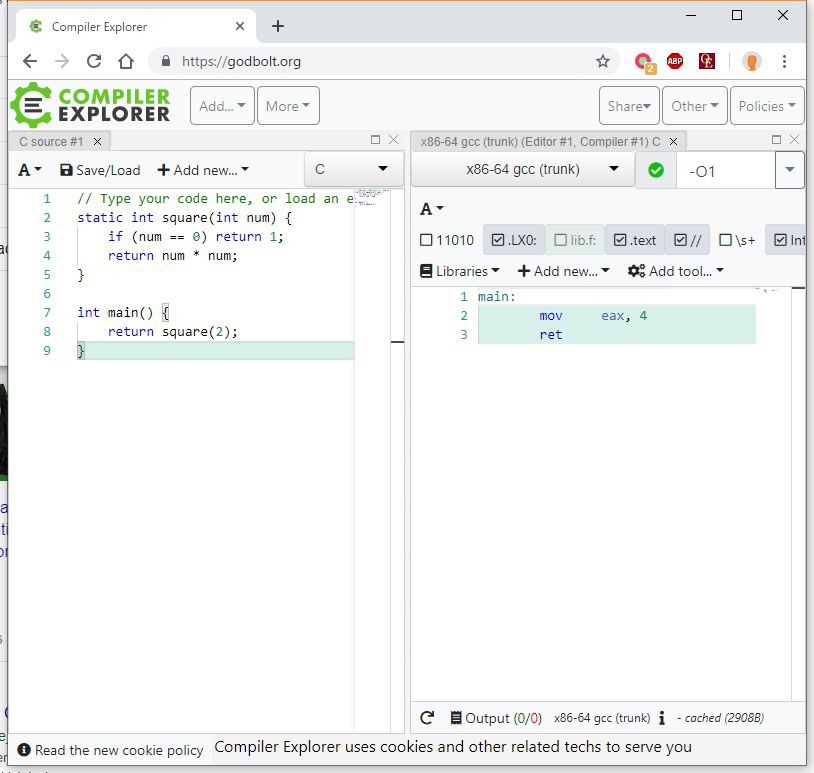Toggle the .LX0: unused labels filter
814x773 pixels.
coord(514,240)
